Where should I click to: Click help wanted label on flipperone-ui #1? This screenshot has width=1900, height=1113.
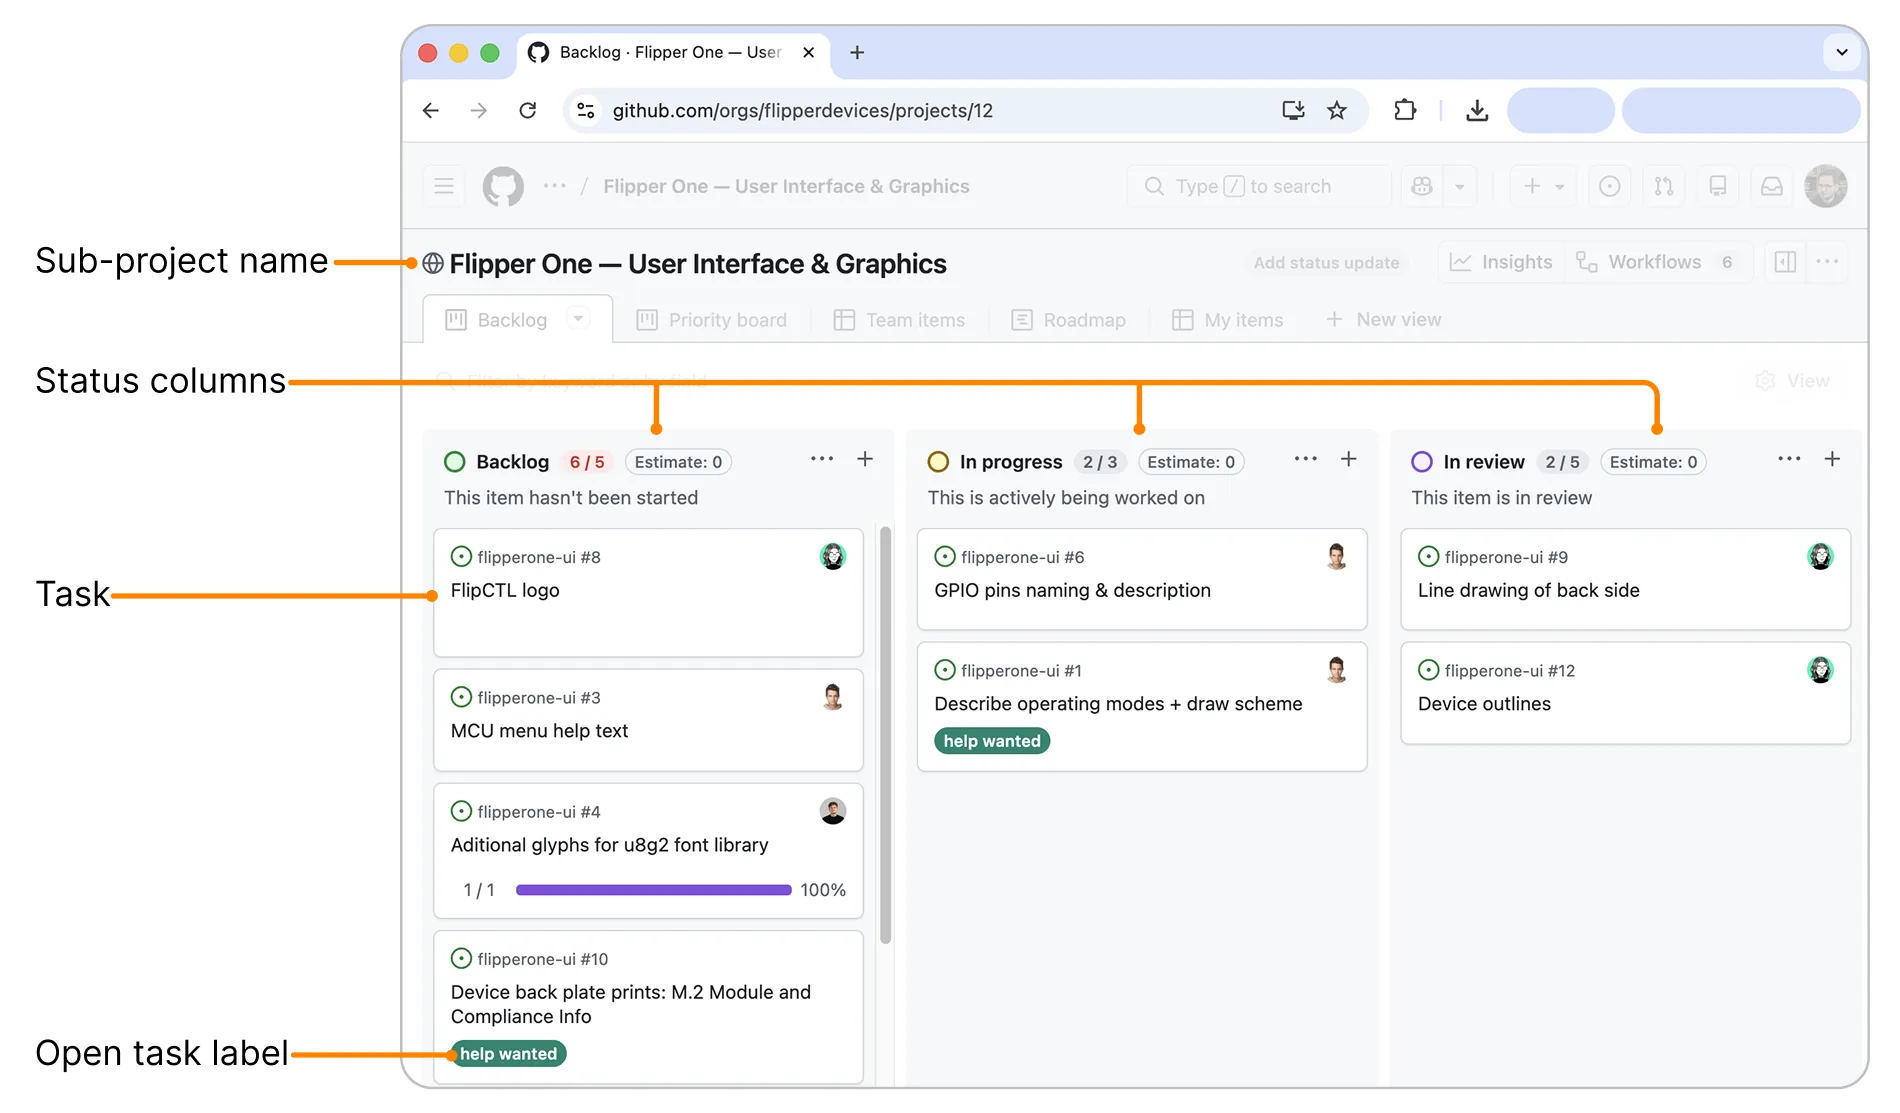tap(992, 741)
